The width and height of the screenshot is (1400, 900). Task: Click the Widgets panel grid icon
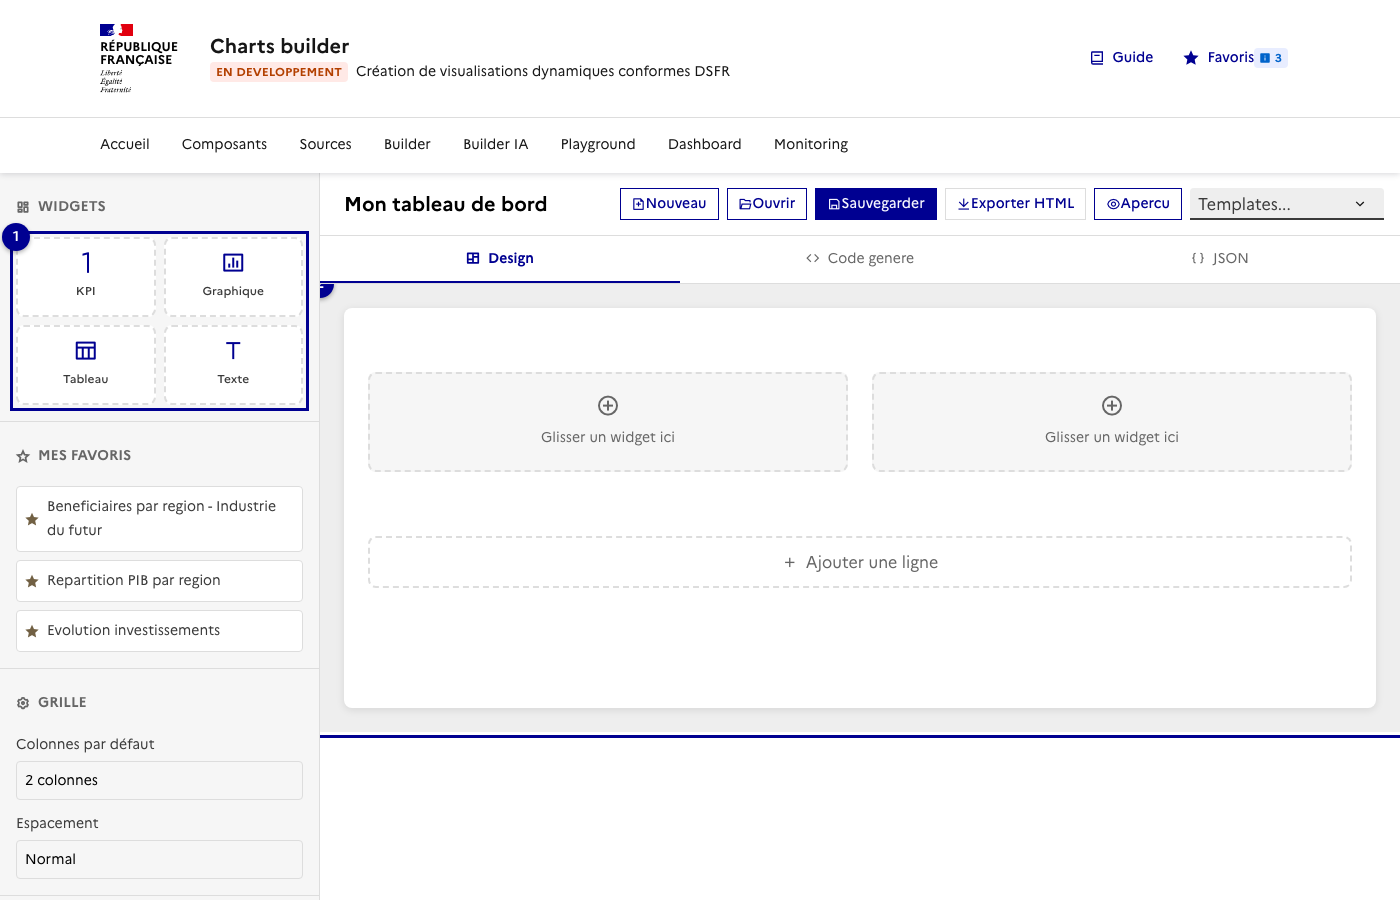point(22,206)
